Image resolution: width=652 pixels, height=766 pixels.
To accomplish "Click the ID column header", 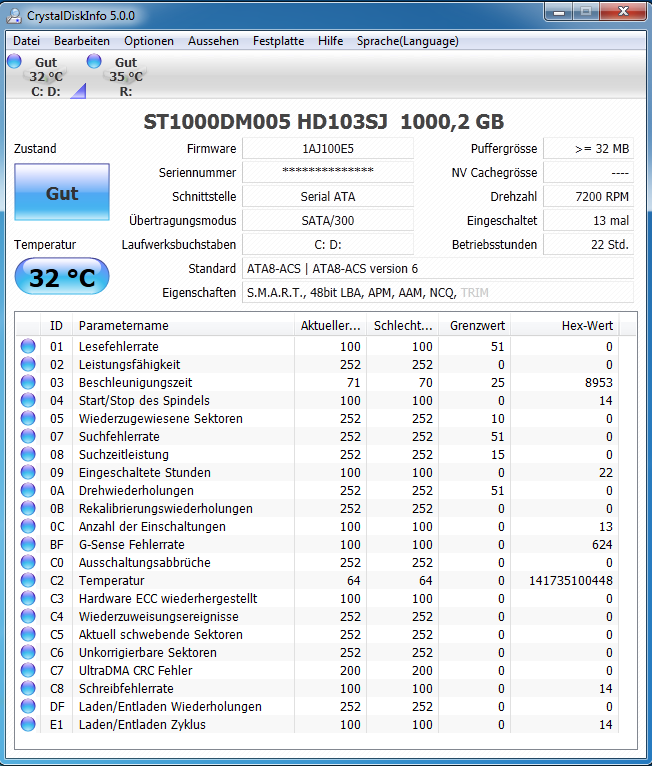I will [x=56, y=325].
